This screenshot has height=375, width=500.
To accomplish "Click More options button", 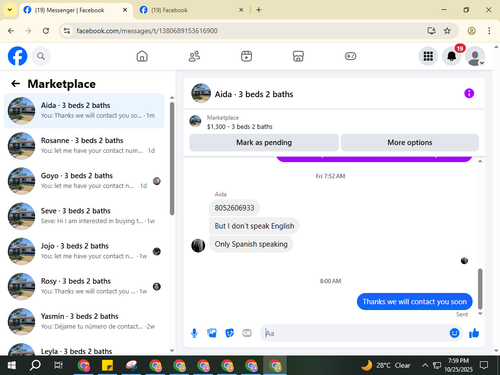I will pyautogui.click(x=410, y=143).
